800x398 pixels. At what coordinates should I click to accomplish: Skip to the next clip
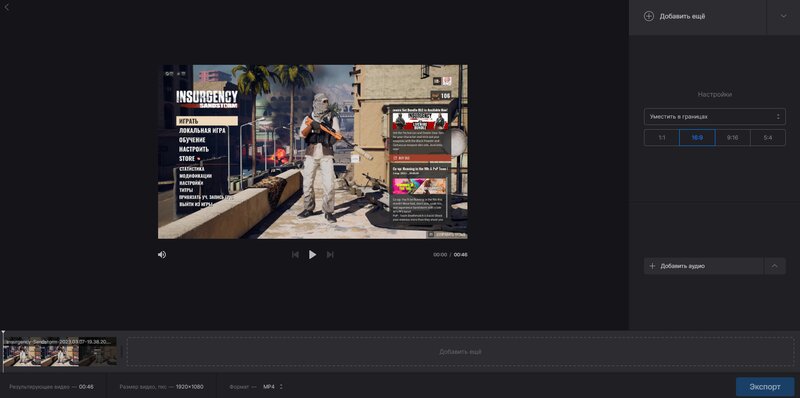tap(330, 255)
